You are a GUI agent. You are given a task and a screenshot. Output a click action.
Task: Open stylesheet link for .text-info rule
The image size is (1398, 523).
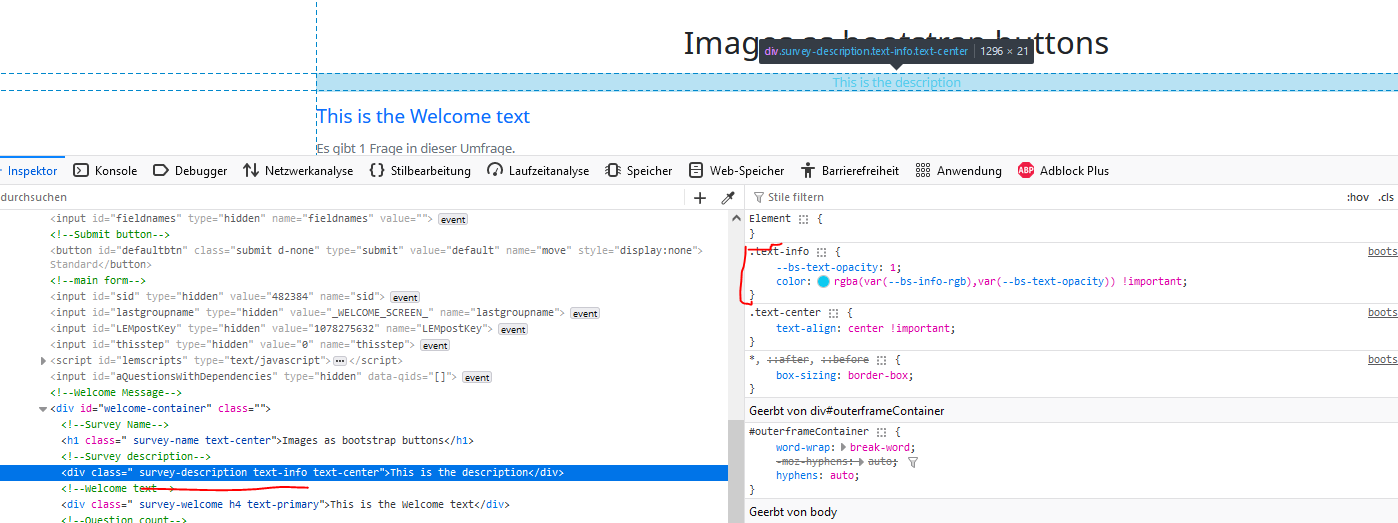tap(1382, 252)
